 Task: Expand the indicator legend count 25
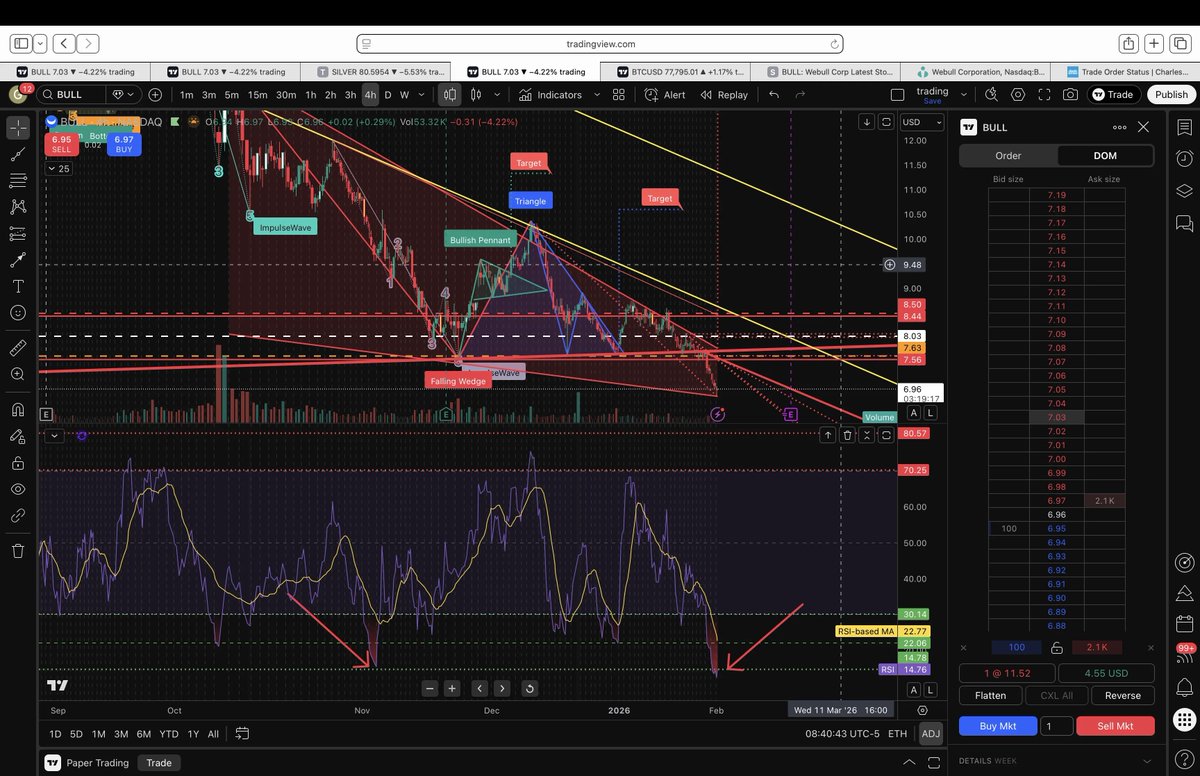59,168
